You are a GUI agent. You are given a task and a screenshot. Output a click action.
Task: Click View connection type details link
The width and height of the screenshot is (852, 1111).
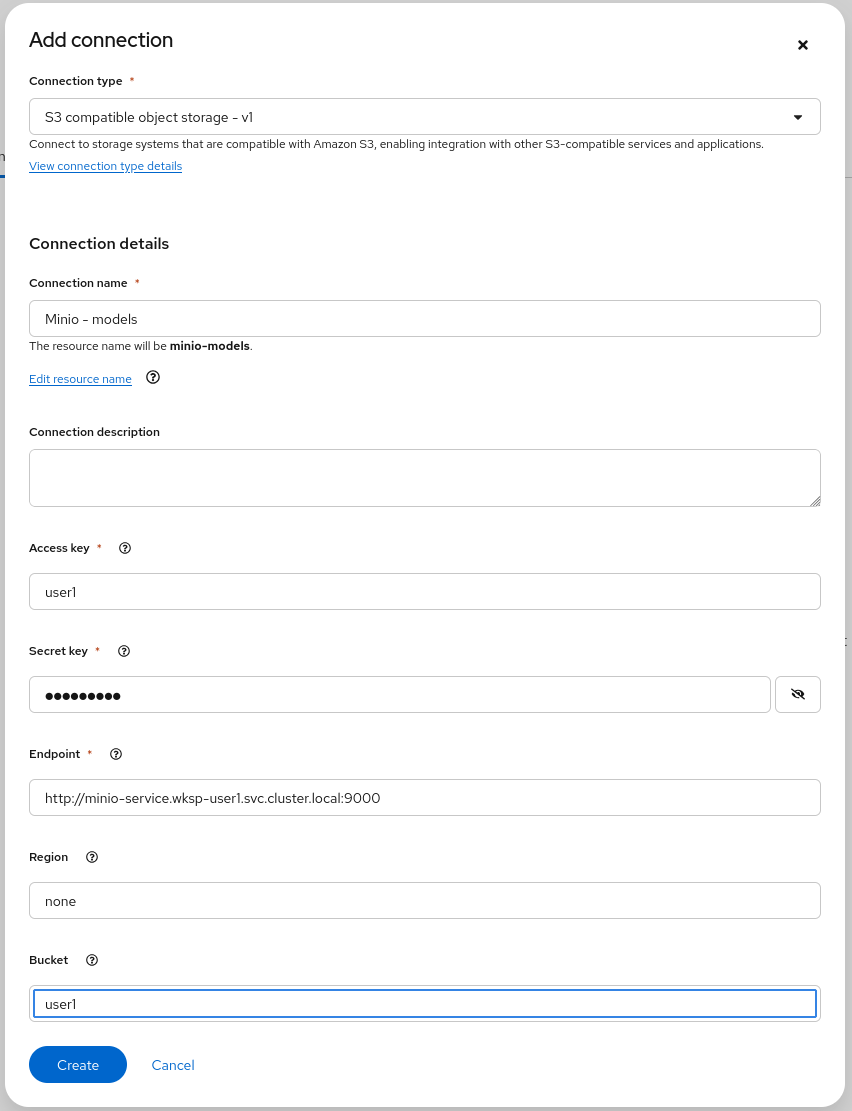(x=106, y=166)
